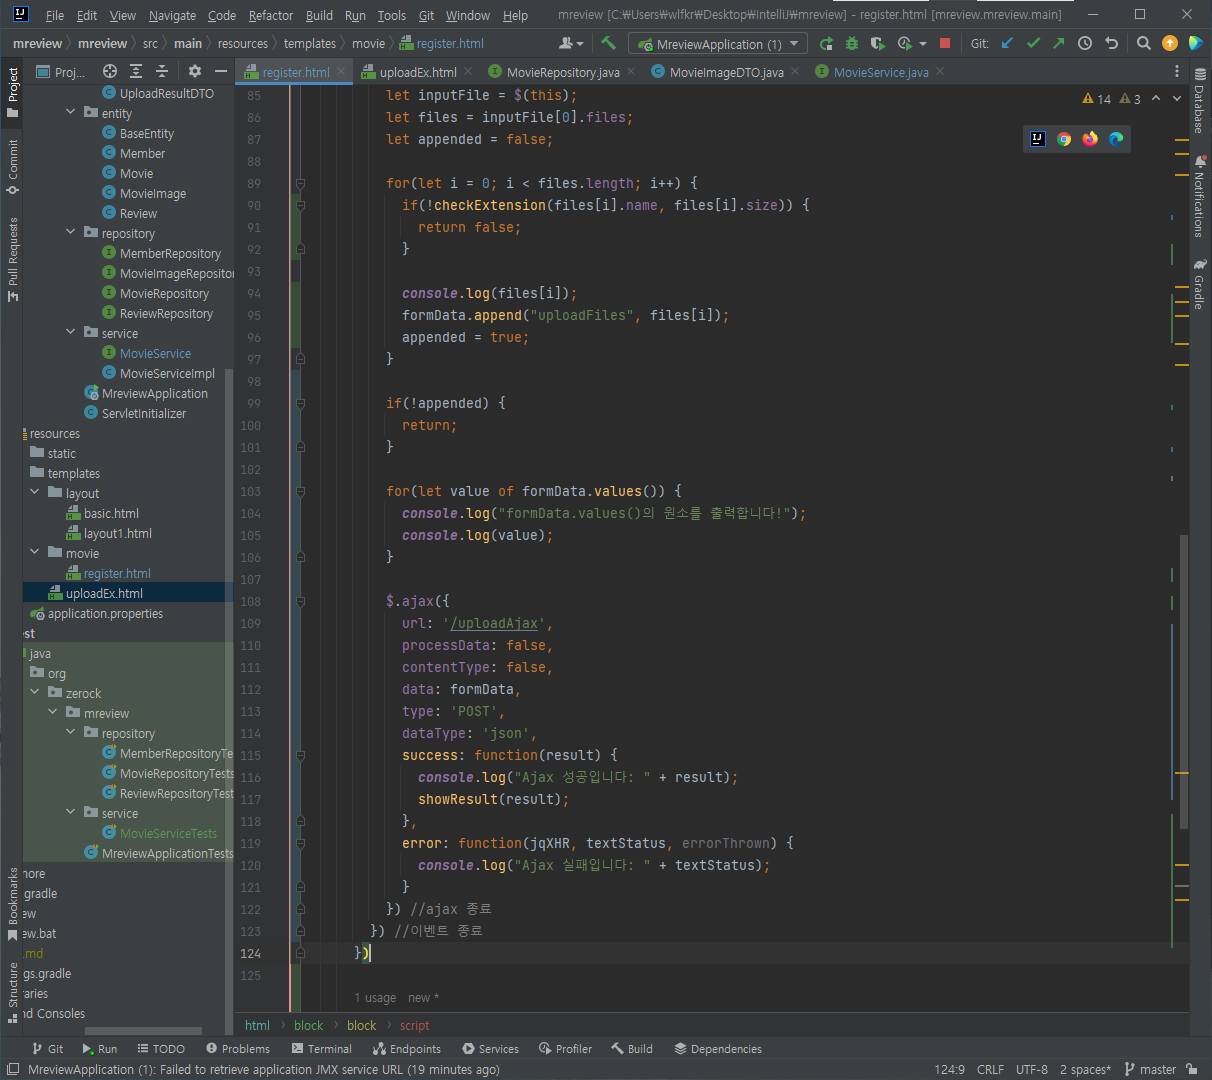Screen dimensions: 1212x1080
Task: Click Git commit checkmark icon
Action: pyautogui.click(x=1033, y=43)
